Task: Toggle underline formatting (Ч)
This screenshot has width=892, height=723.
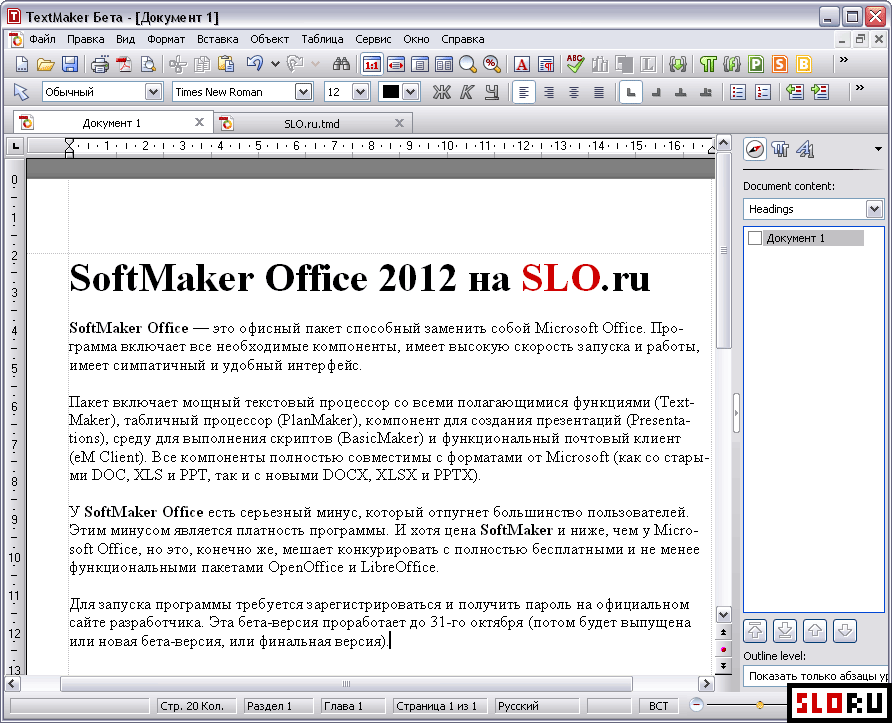Action: tap(492, 92)
